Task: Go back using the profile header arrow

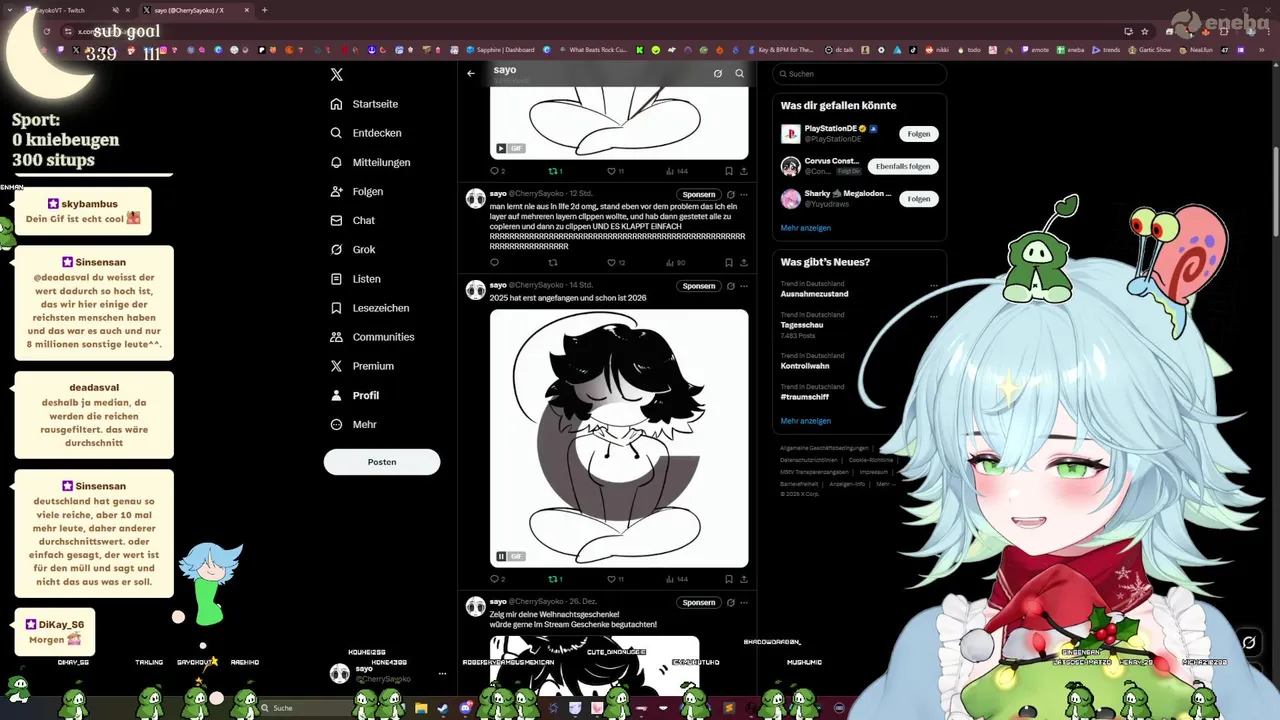Action: click(471, 73)
